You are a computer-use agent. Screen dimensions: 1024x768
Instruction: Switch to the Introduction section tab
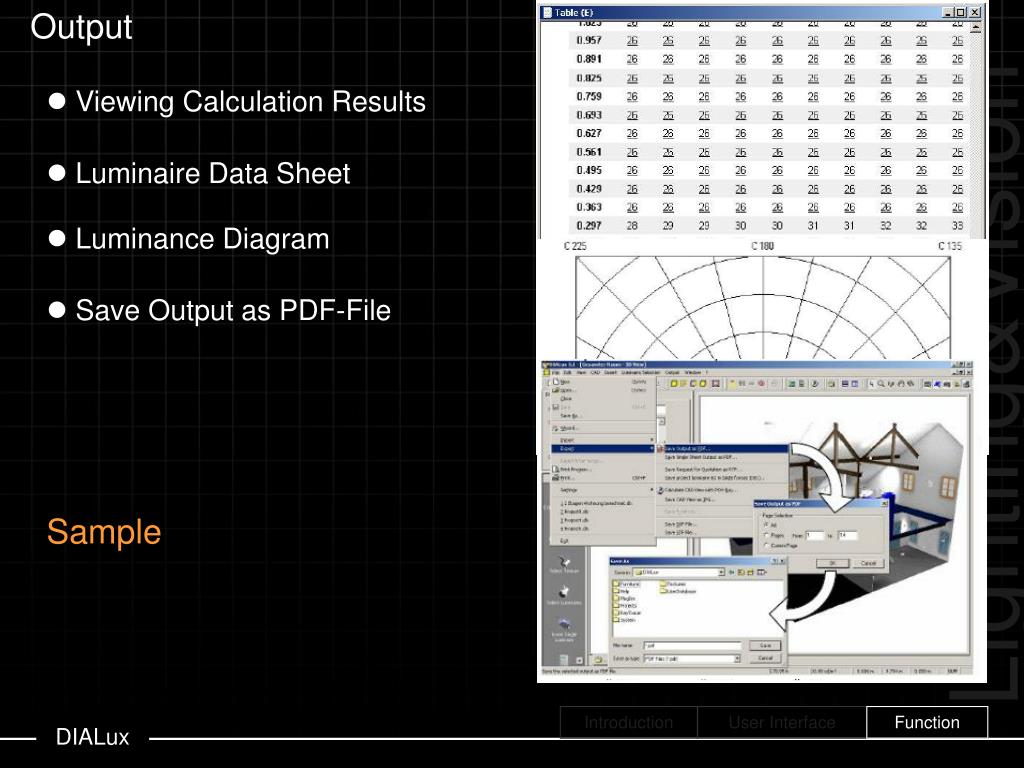point(628,722)
